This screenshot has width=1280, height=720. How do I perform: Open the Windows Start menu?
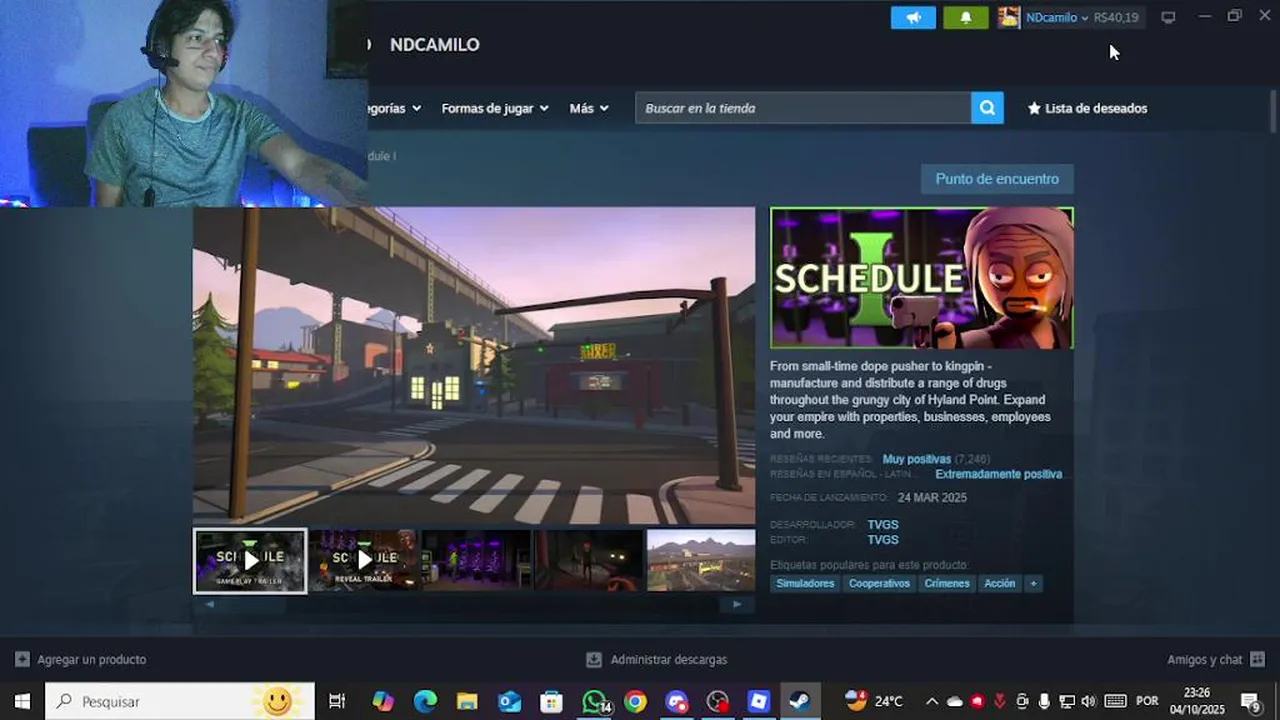22,701
